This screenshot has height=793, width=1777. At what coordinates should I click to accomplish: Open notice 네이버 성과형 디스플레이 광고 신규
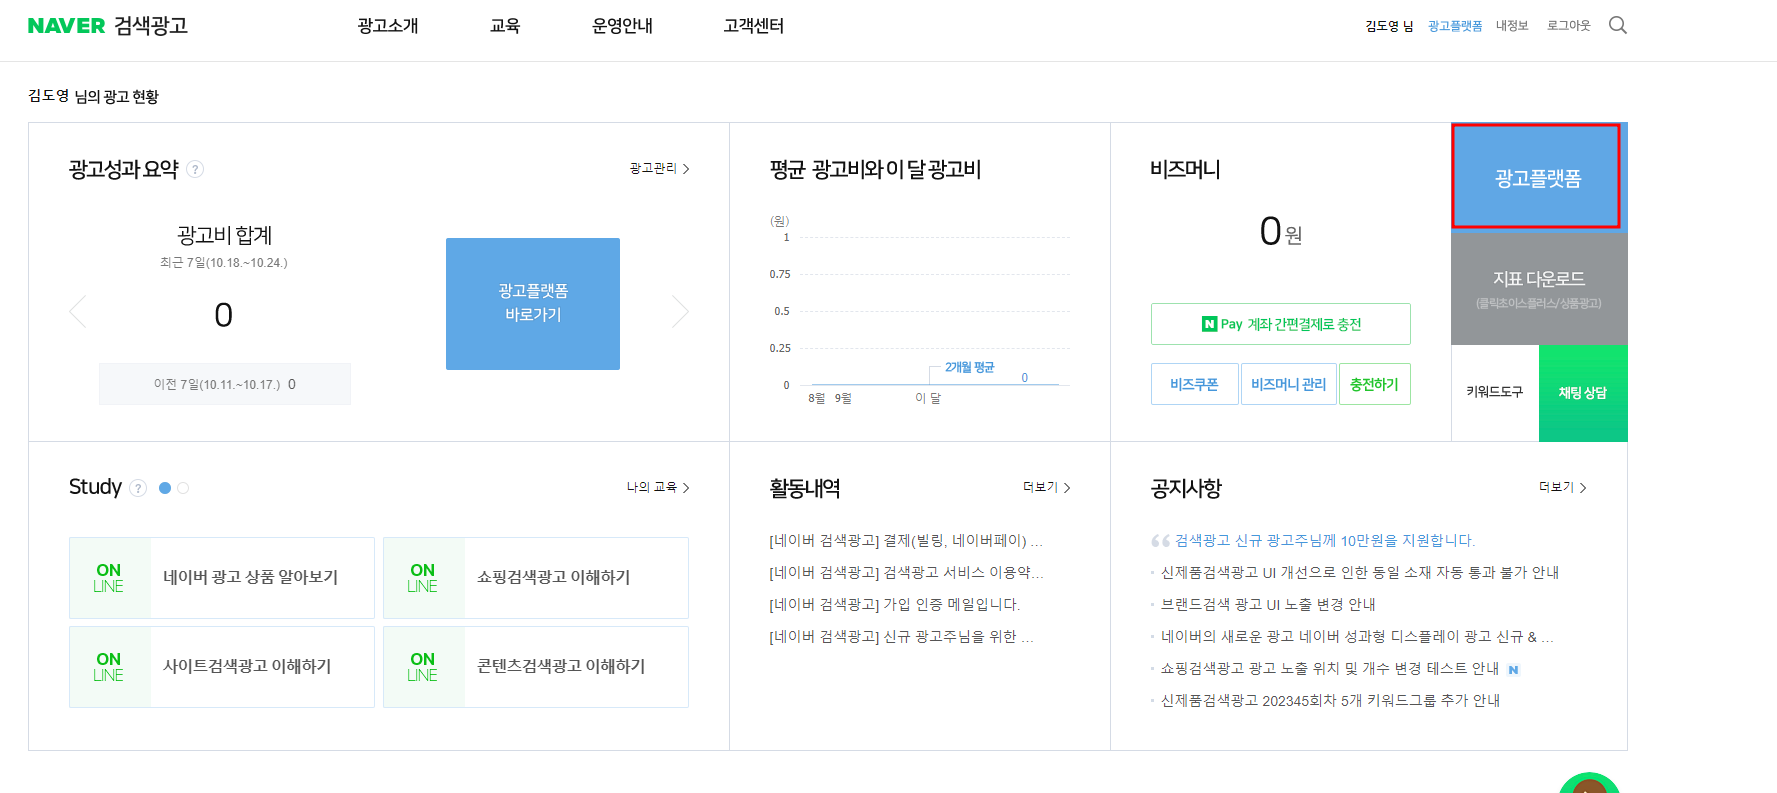click(x=1357, y=637)
